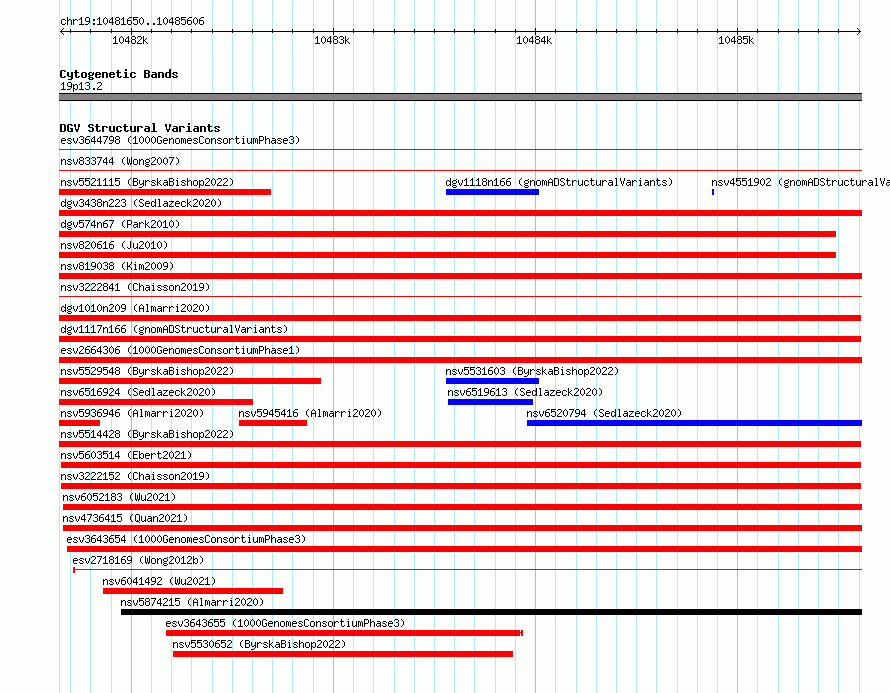The height and width of the screenshot is (693, 890).
Task: Open nsv5514428 ByrskaBishop2022 variant
Action: pyautogui.click(x=147, y=434)
